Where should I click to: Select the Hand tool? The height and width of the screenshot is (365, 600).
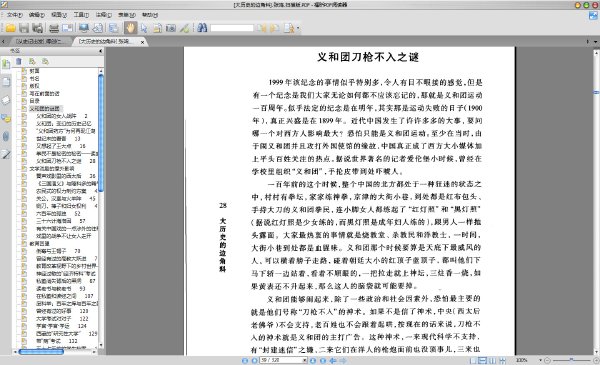pyautogui.click(x=130, y=28)
